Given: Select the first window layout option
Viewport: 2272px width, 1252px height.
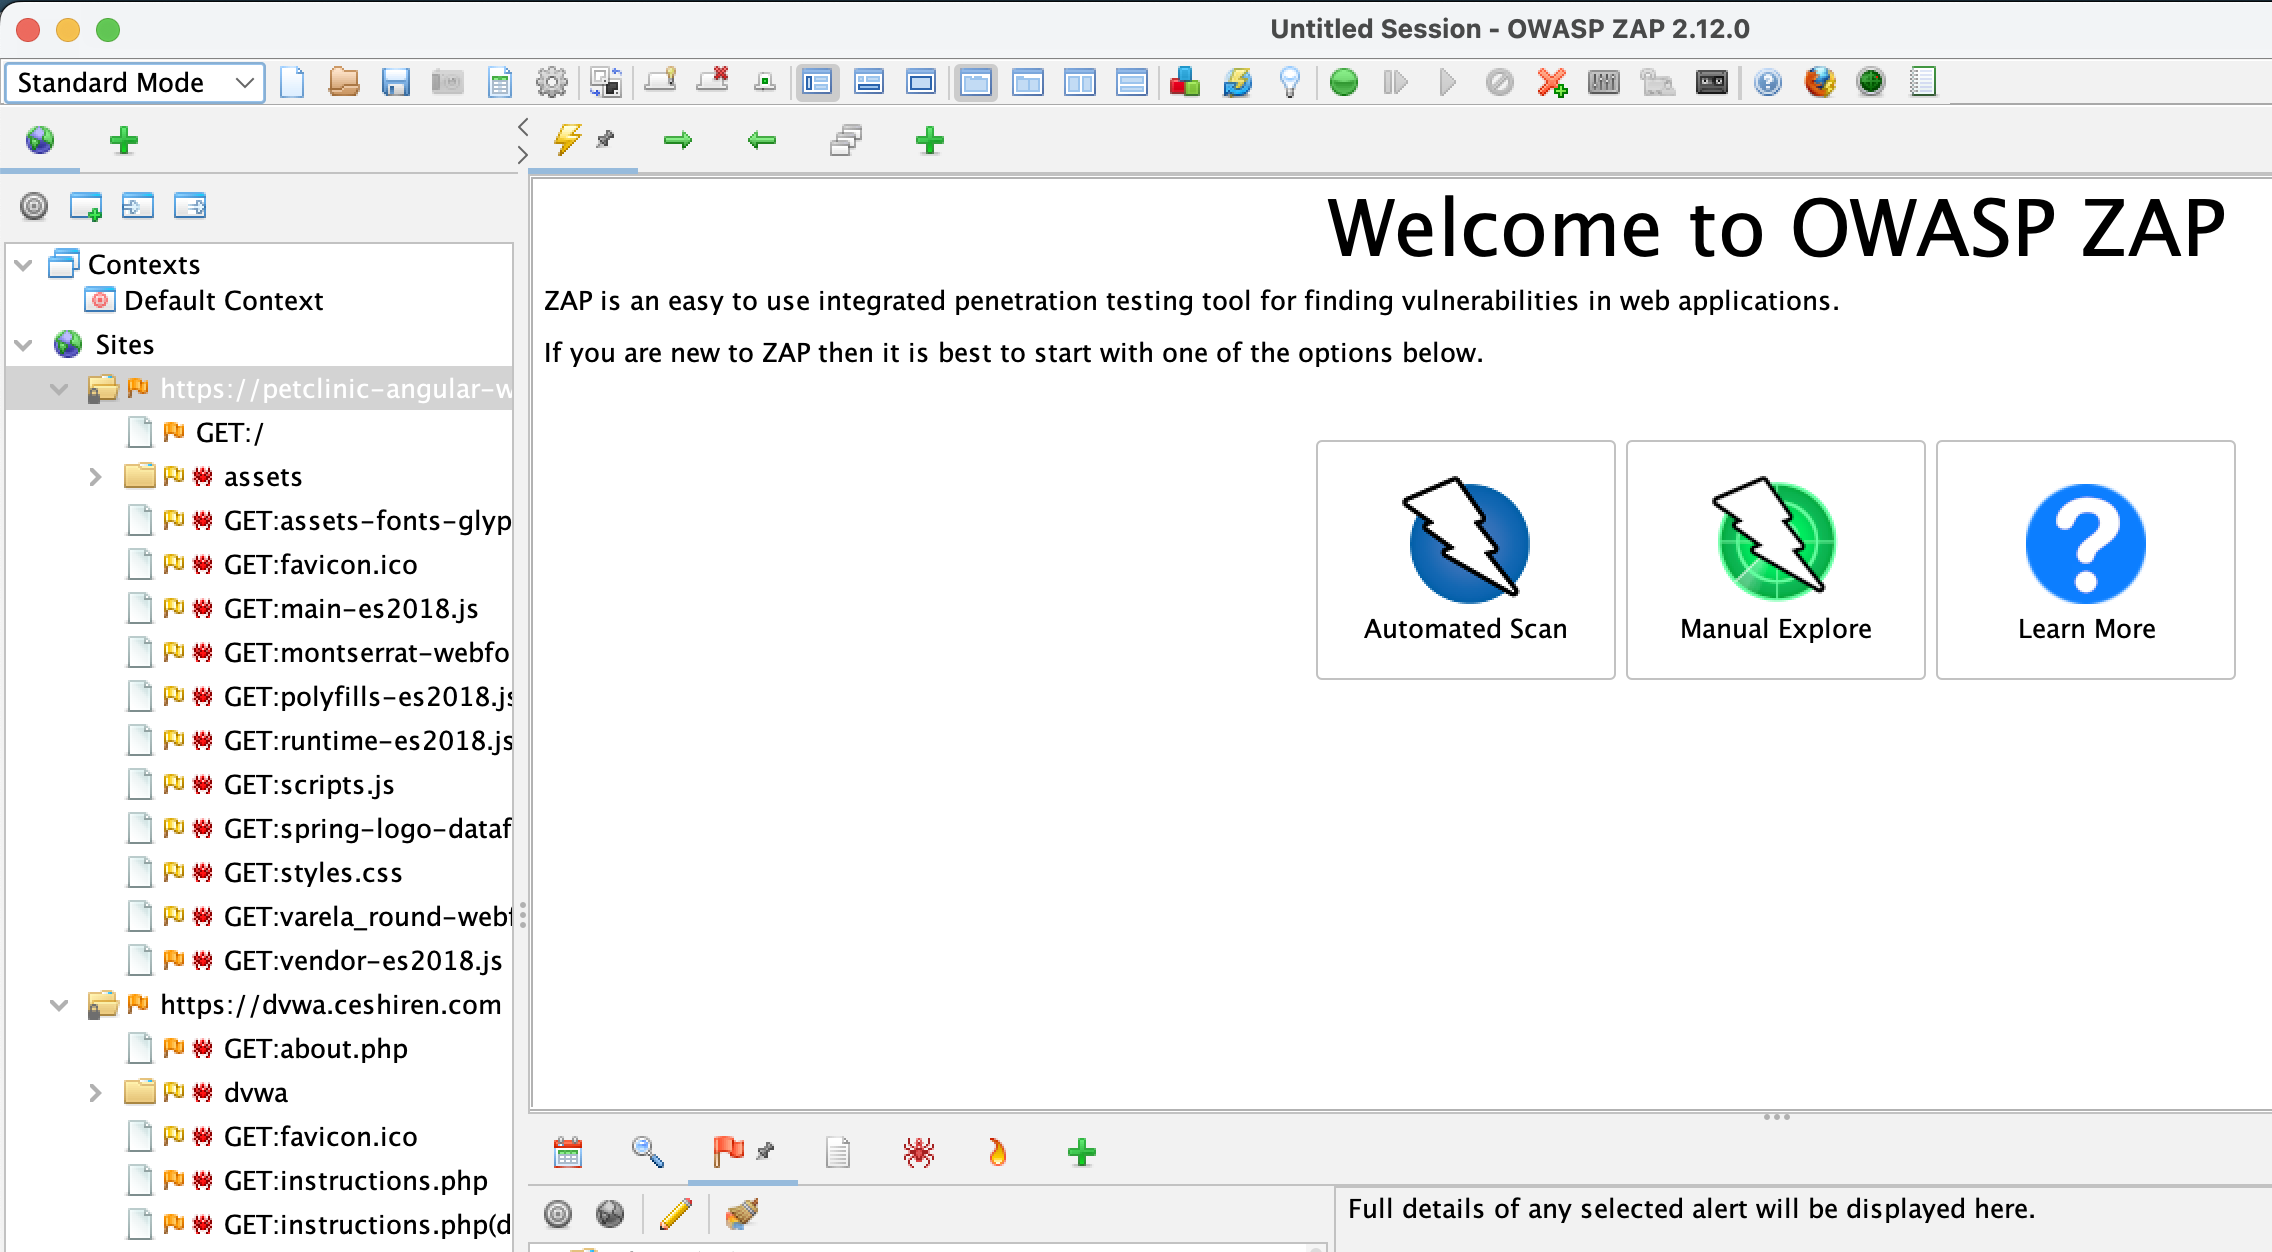Looking at the screenshot, I should pos(817,83).
